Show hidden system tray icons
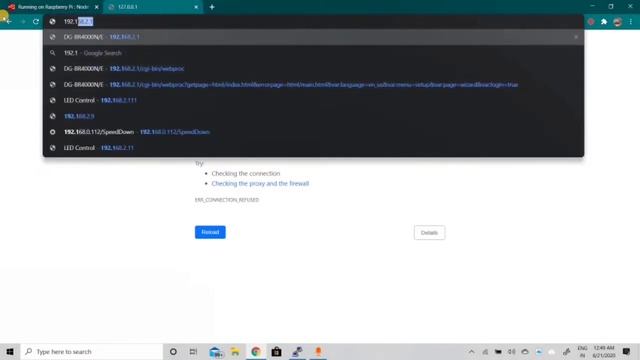Image resolution: width=640 pixels, height=360 pixels. click(x=471, y=351)
